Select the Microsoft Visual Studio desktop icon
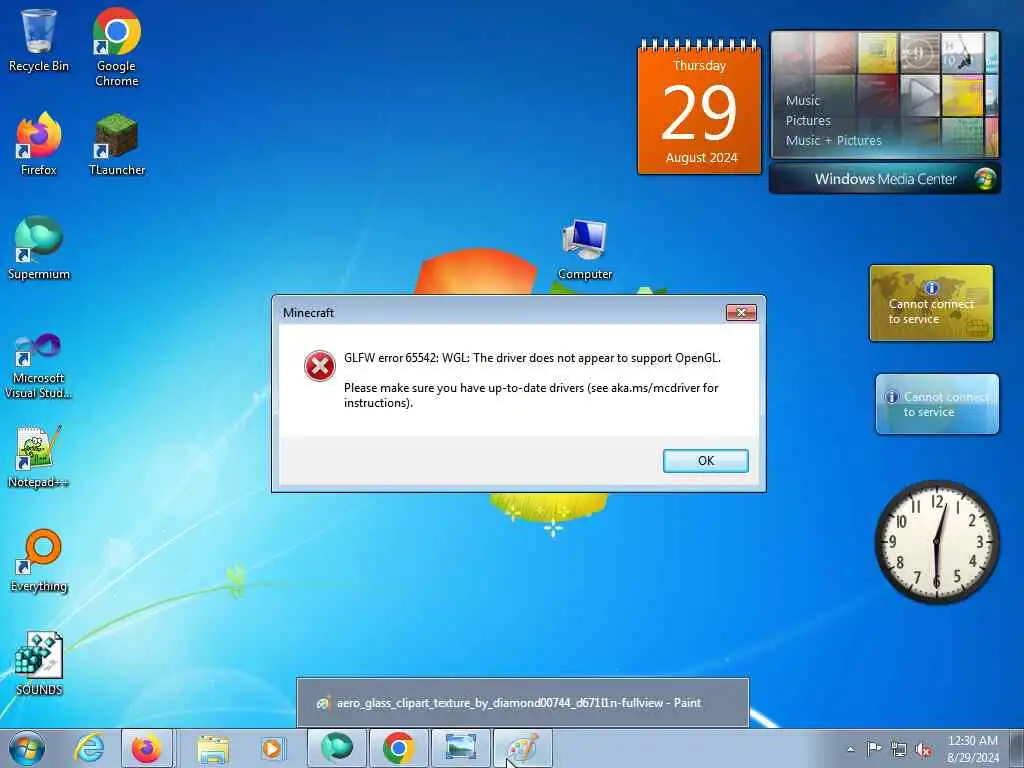 click(x=39, y=366)
